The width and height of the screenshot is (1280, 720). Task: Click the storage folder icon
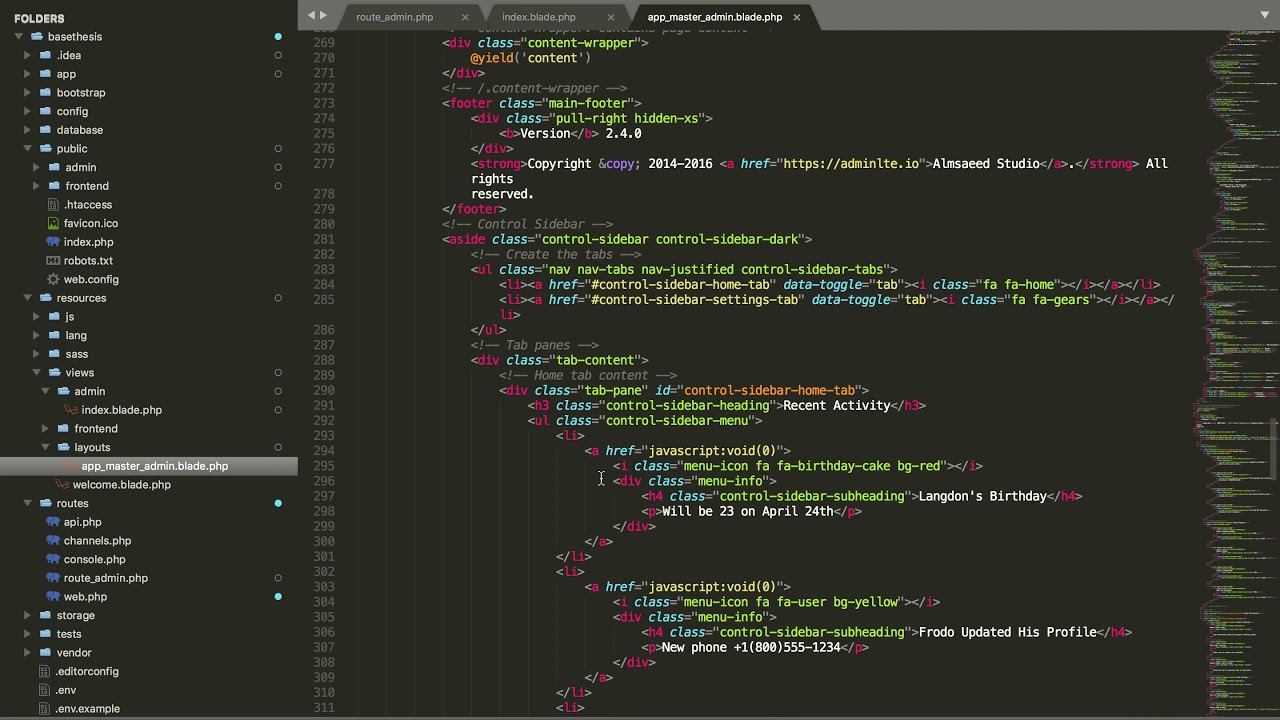(x=45, y=616)
